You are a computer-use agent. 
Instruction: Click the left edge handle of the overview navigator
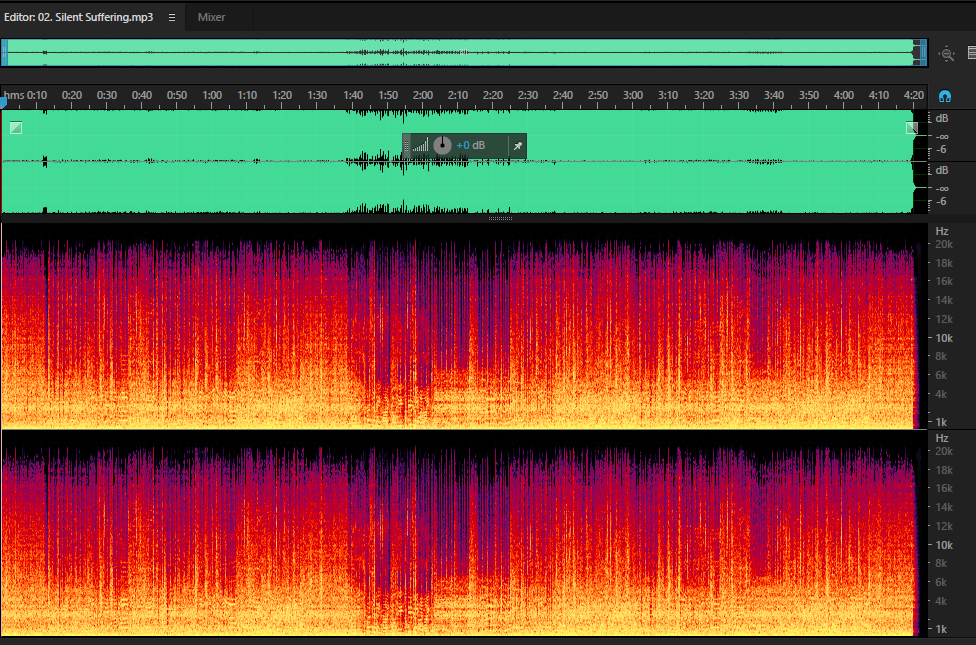(4, 53)
